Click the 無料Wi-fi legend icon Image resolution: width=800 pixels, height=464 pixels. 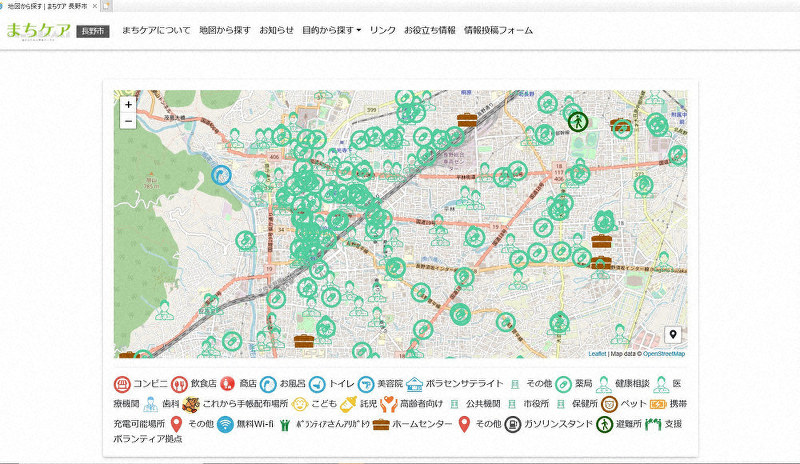click(225, 424)
